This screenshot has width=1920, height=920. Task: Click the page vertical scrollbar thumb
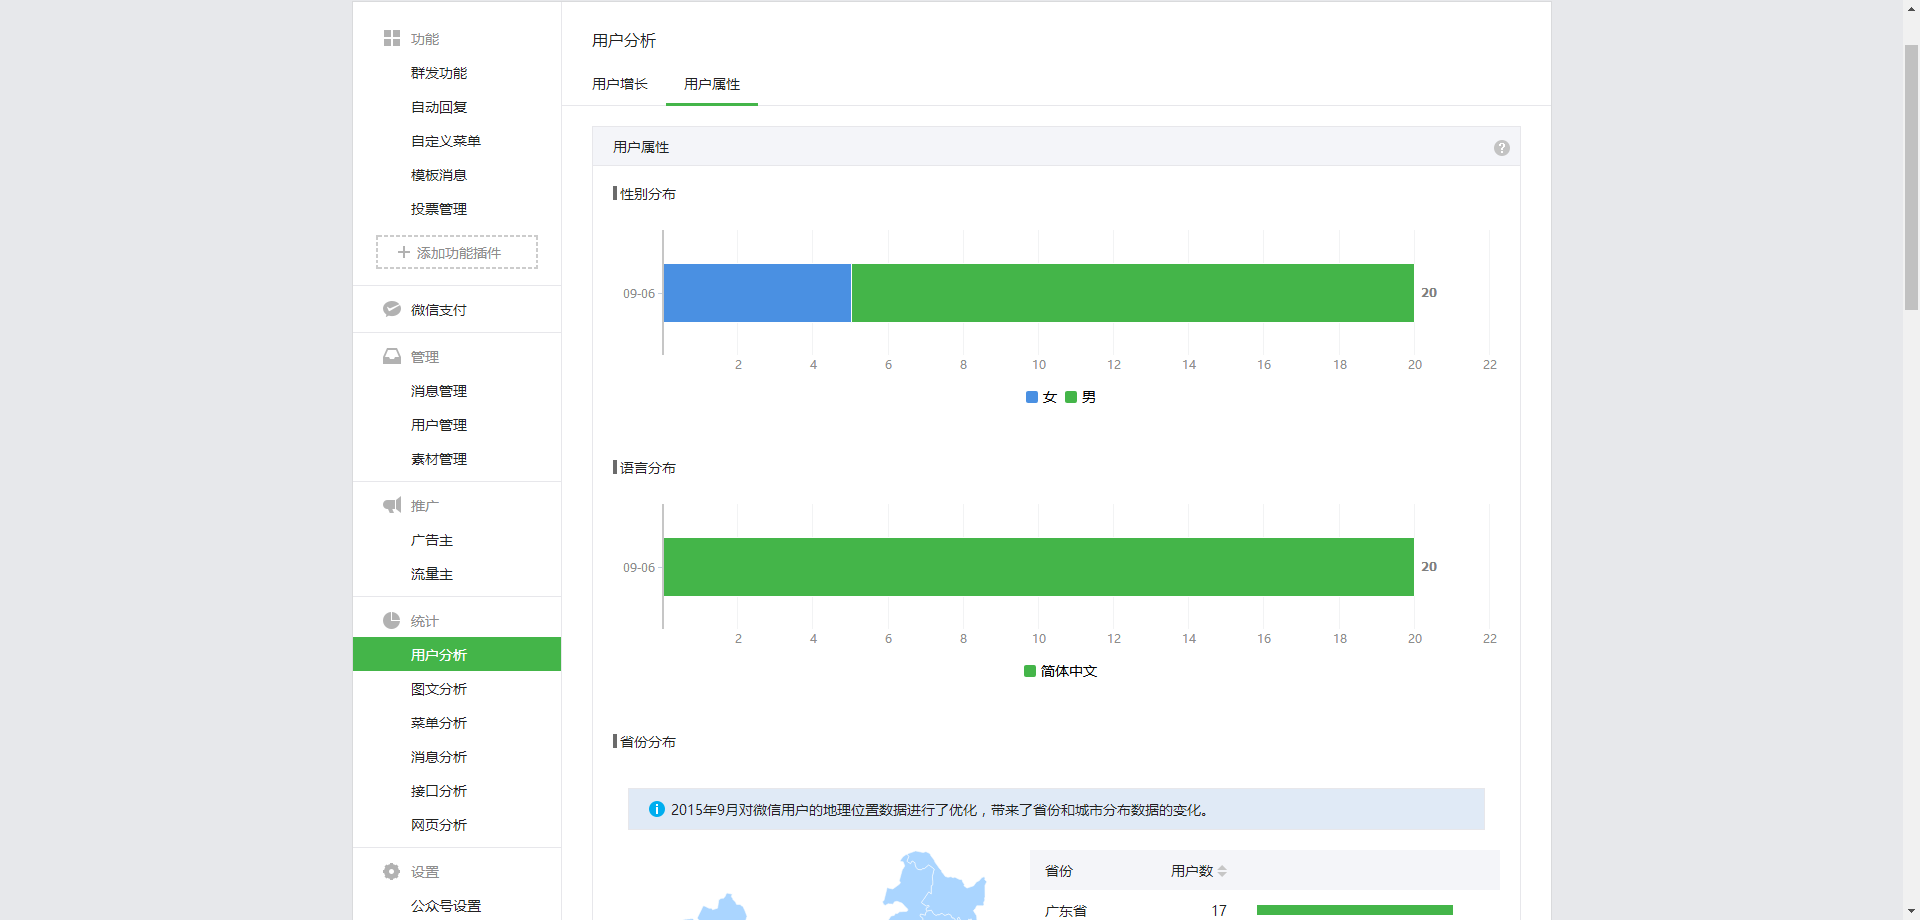coord(1911,178)
